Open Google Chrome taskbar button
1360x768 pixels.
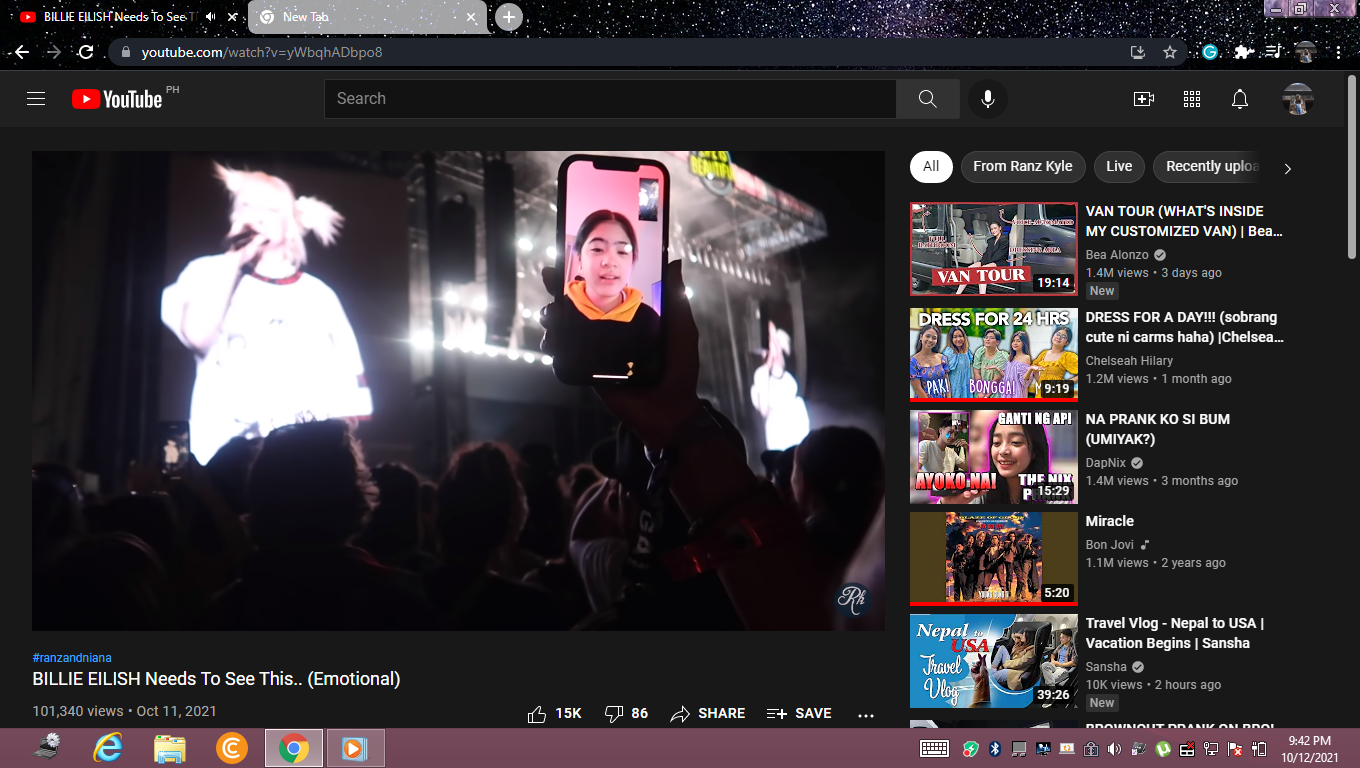point(294,747)
